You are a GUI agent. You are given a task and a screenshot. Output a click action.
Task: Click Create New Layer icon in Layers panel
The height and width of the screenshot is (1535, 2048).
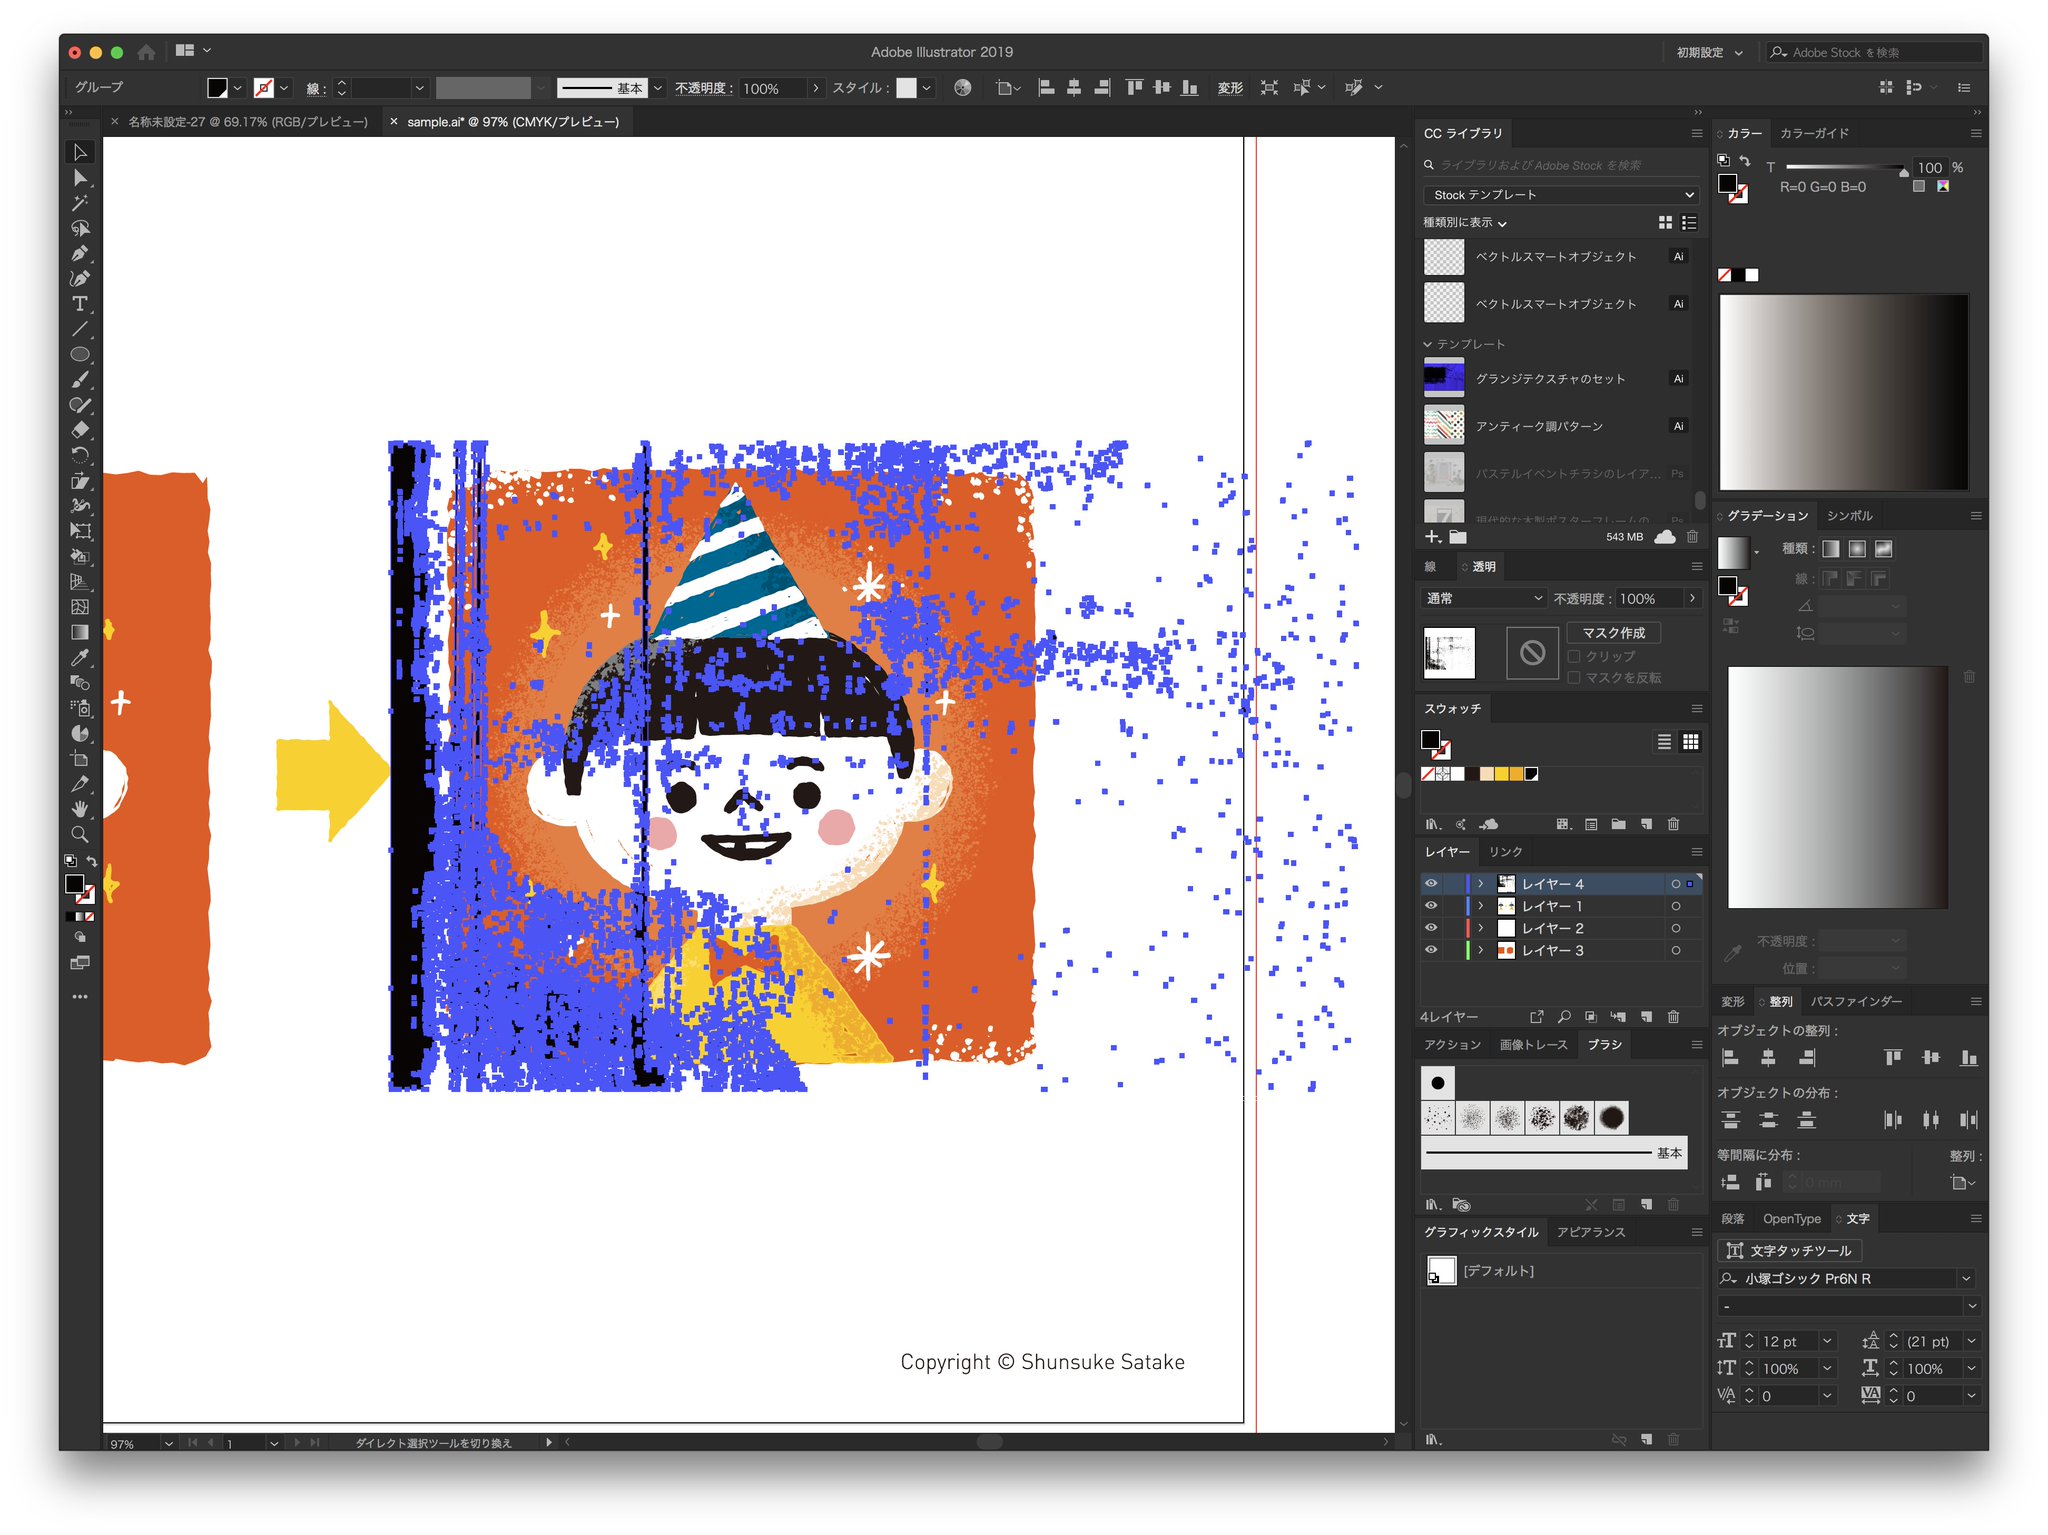point(1646,1016)
